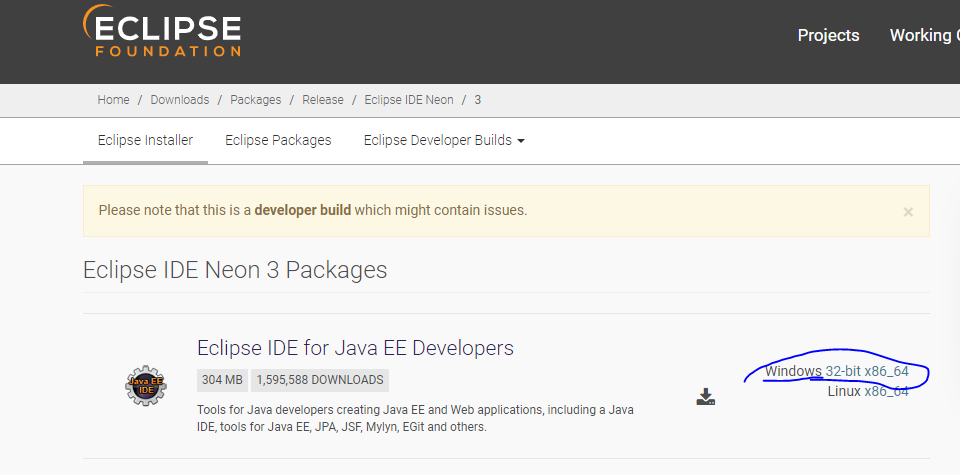Download the Linux x86_64 build

868,391
